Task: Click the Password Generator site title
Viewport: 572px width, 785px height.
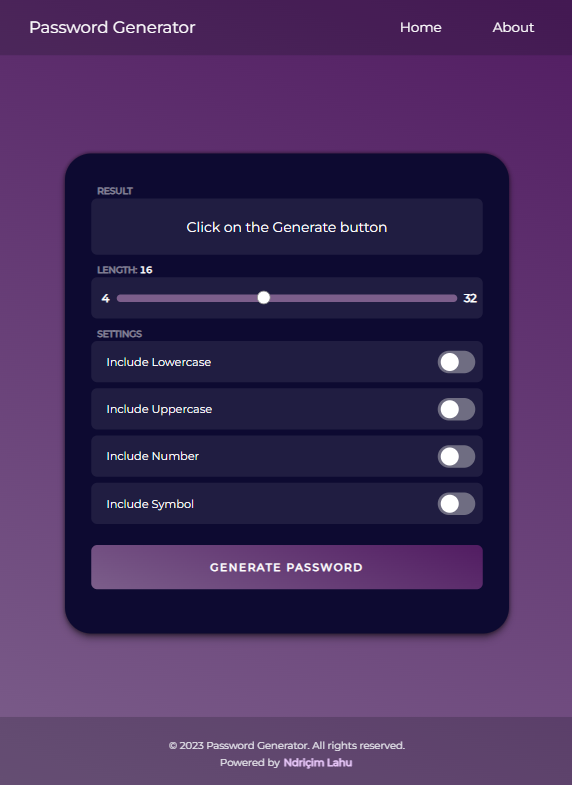Action: click(x=112, y=28)
